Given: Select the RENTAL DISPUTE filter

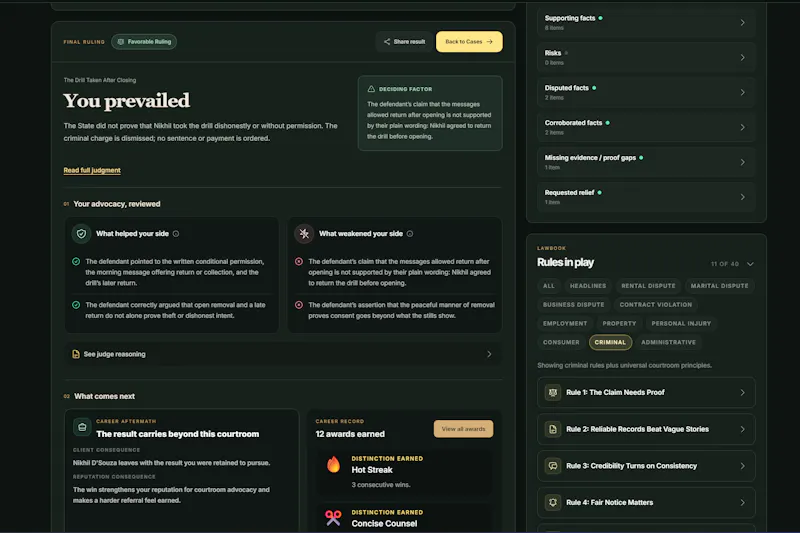Looking at the screenshot, I should point(648,286).
